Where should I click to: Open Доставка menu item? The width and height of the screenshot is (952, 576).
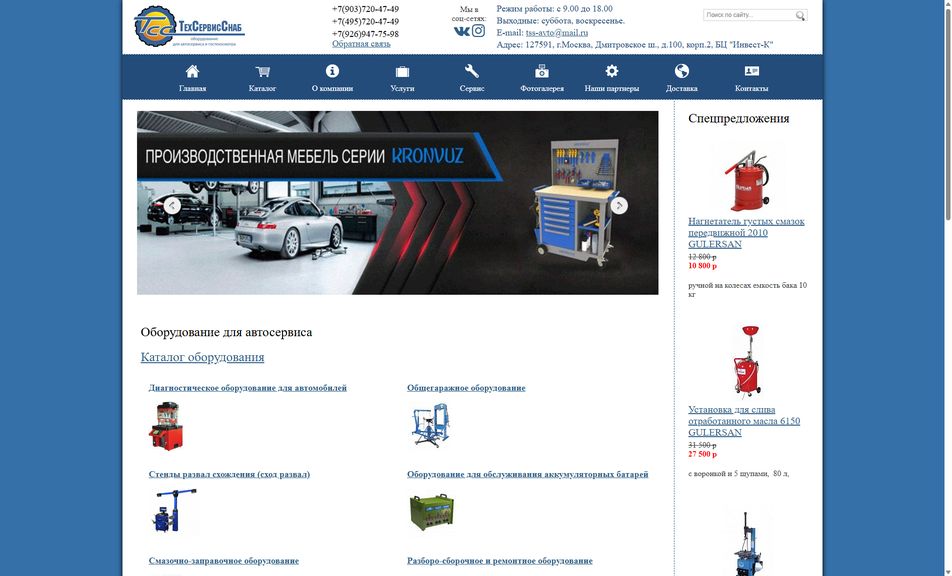point(682,88)
